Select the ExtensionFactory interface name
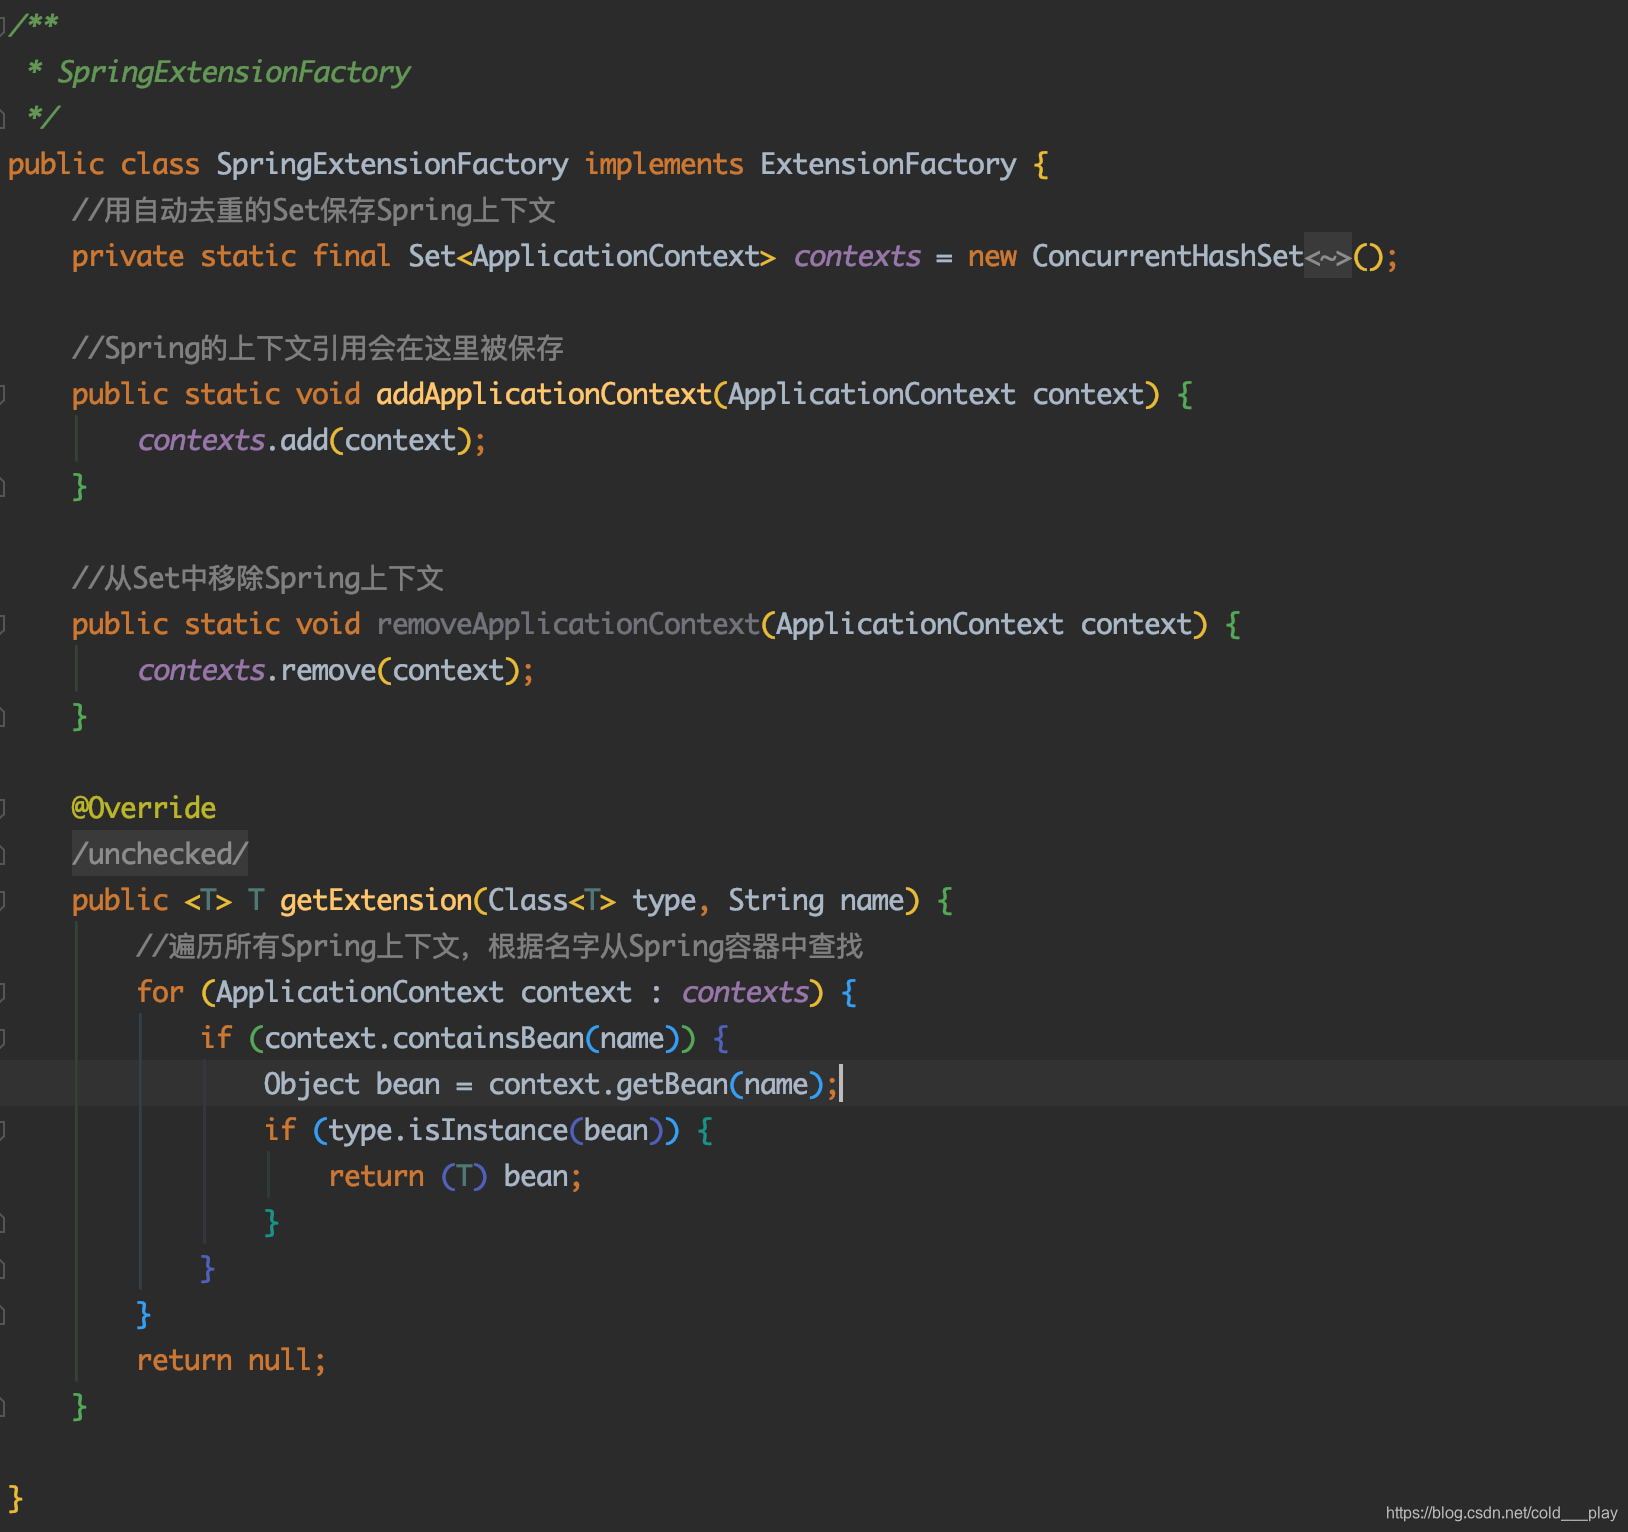Screen dimensions: 1628x1532 coord(888,164)
